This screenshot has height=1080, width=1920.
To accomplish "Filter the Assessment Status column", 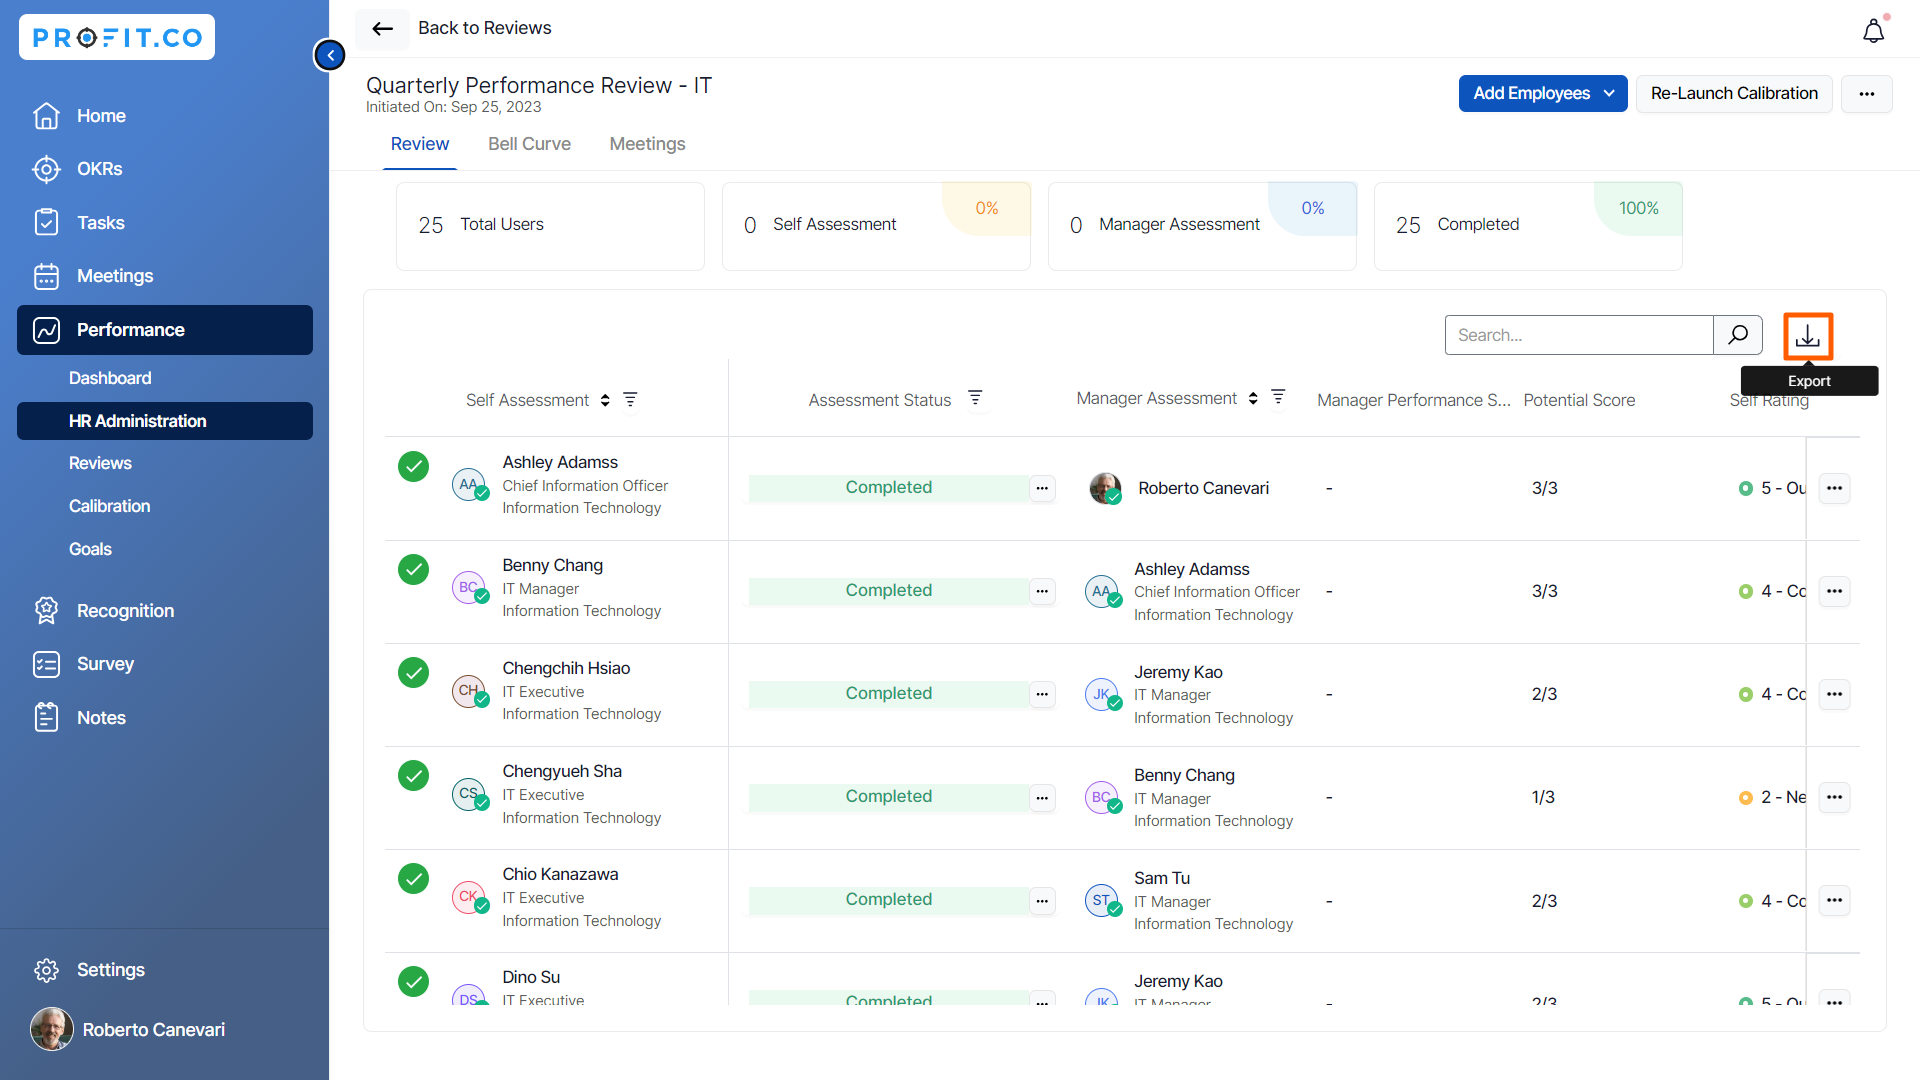I will coord(975,398).
